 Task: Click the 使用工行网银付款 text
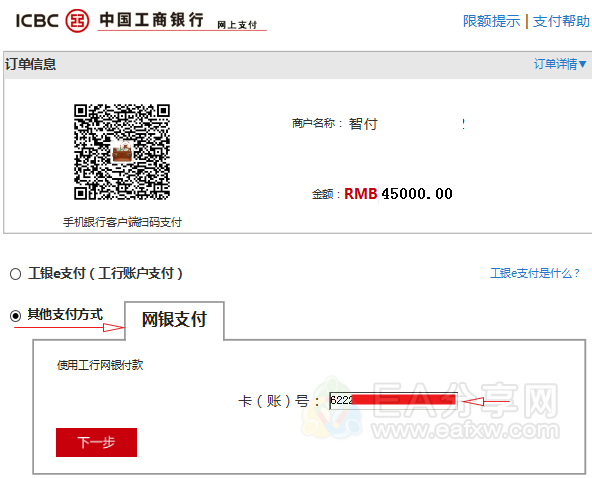(x=100, y=365)
